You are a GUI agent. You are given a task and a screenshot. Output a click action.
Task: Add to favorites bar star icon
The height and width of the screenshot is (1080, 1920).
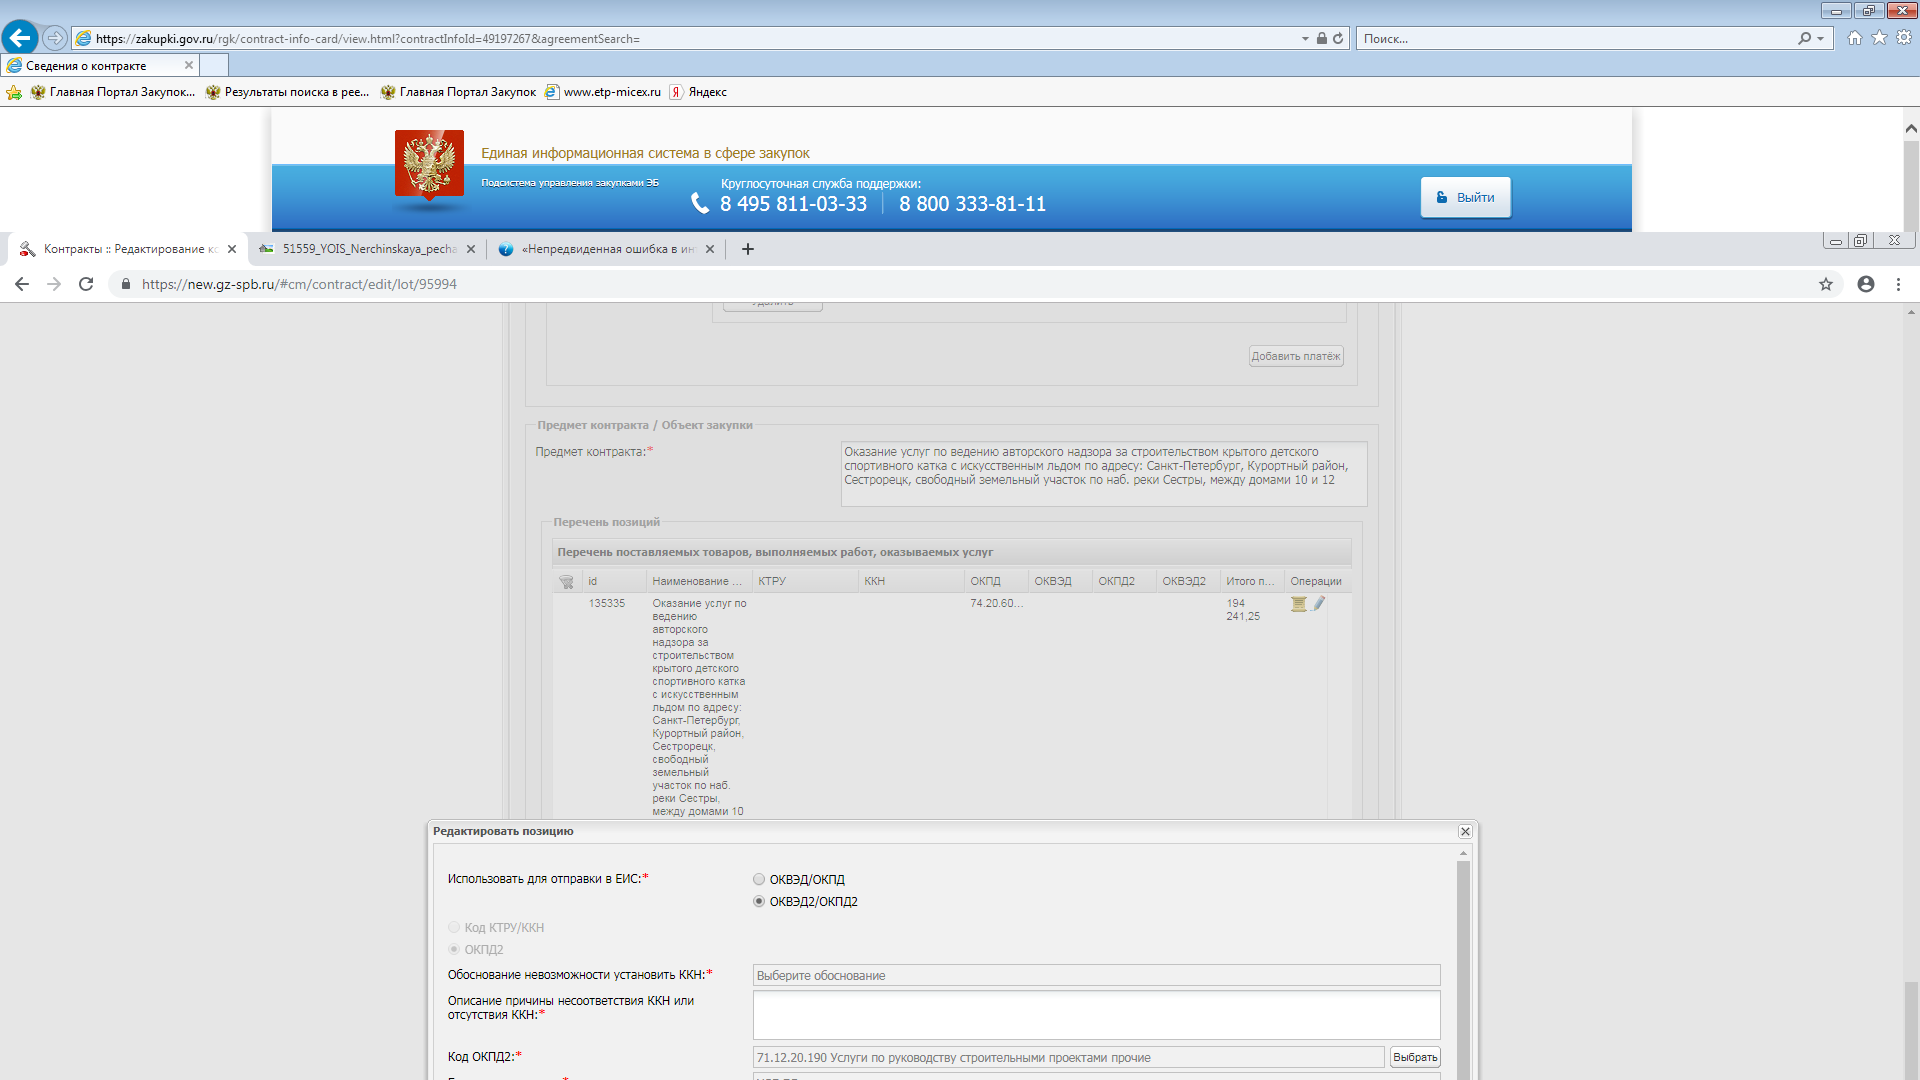tap(14, 92)
